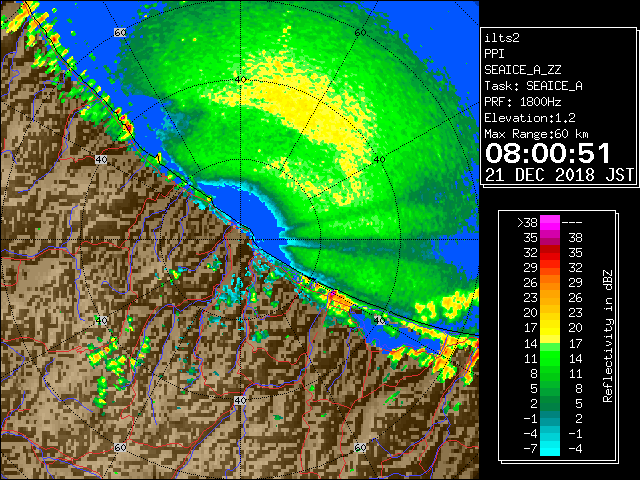Click the '-7' legend label
The width and height of the screenshot is (640, 480).
click(x=530, y=449)
